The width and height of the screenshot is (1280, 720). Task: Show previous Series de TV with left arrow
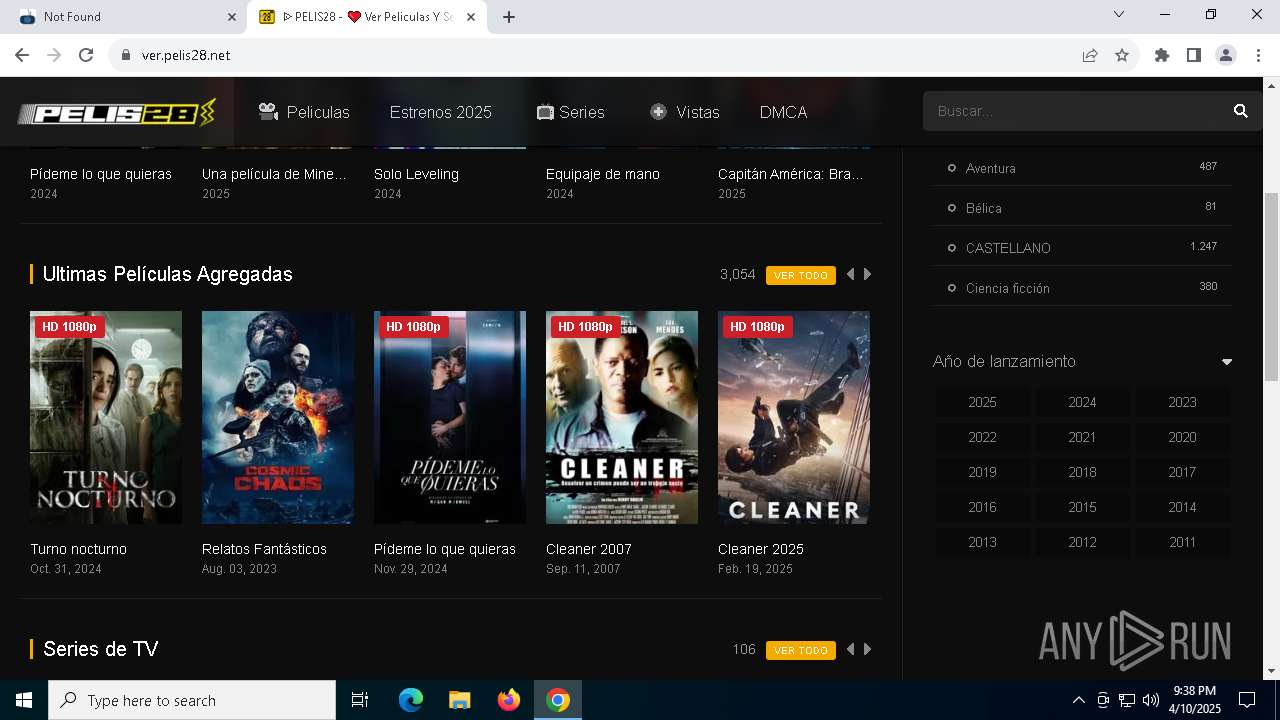point(850,649)
